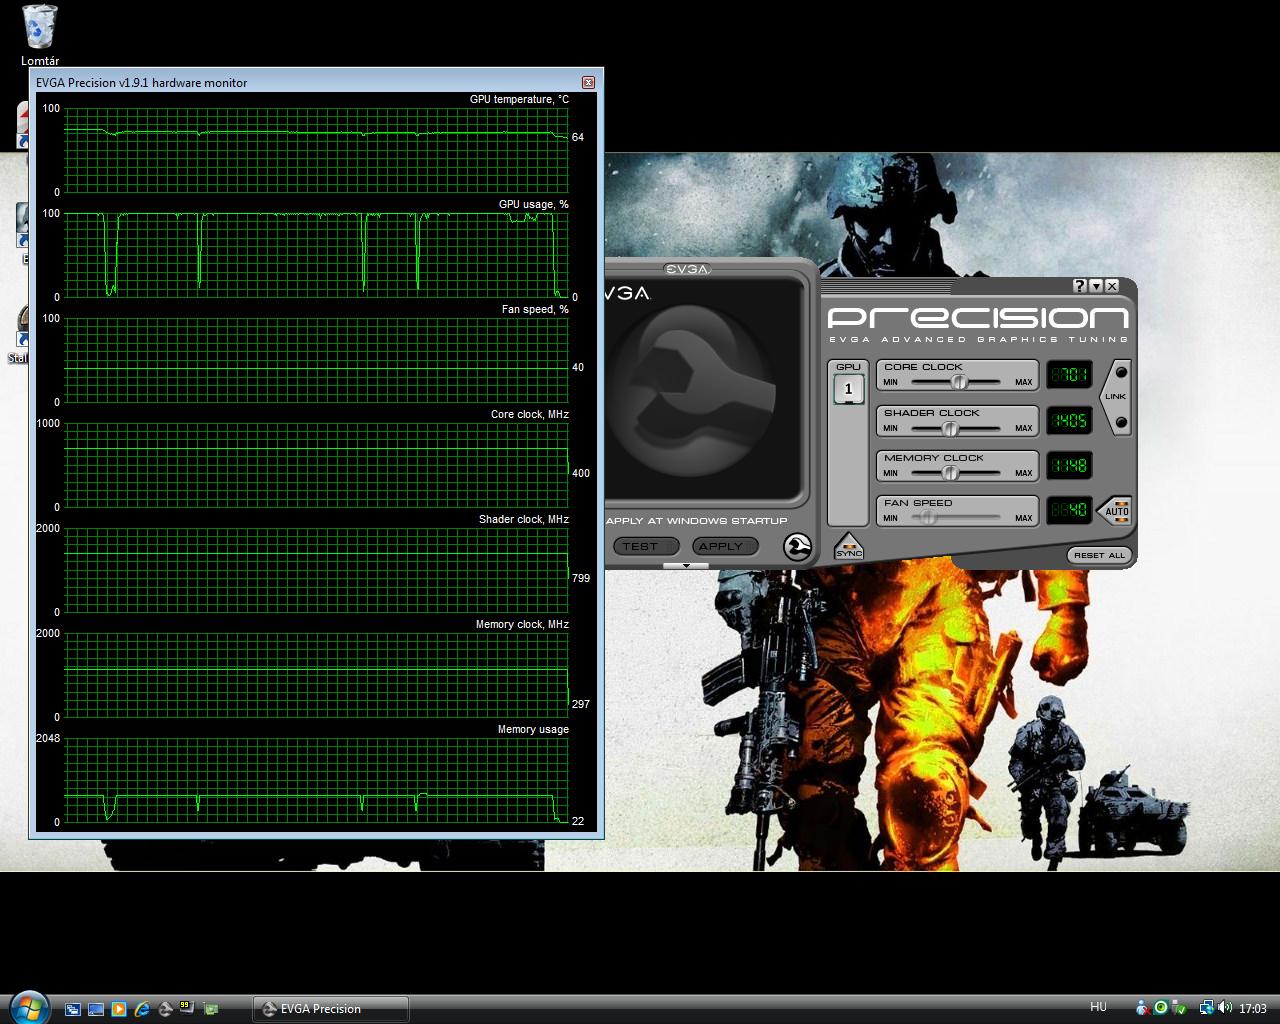The height and width of the screenshot is (1024, 1280).
Task: Click the EVGA wrench settings round icon
Action: (x=798, y=547)
